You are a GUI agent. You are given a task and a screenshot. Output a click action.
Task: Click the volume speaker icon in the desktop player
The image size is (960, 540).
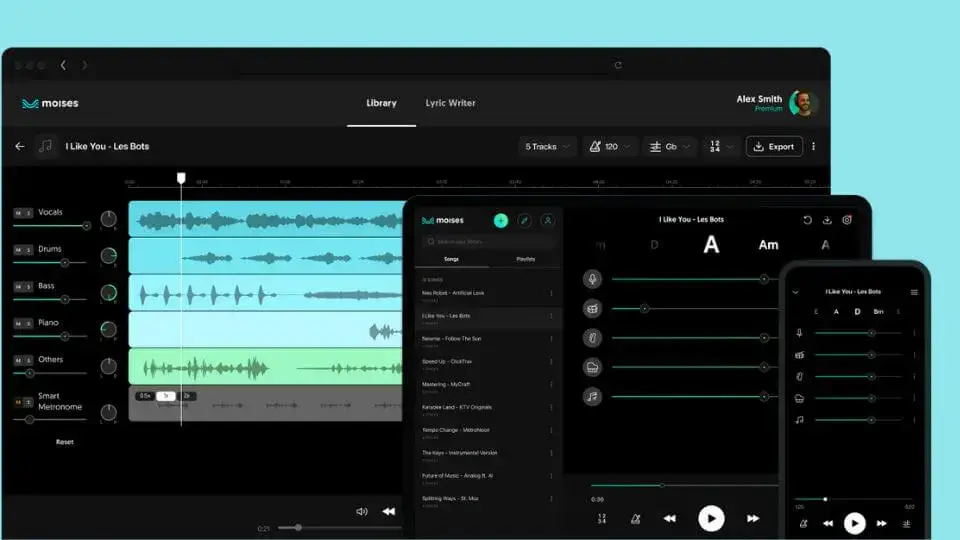[x=362, y=511]
